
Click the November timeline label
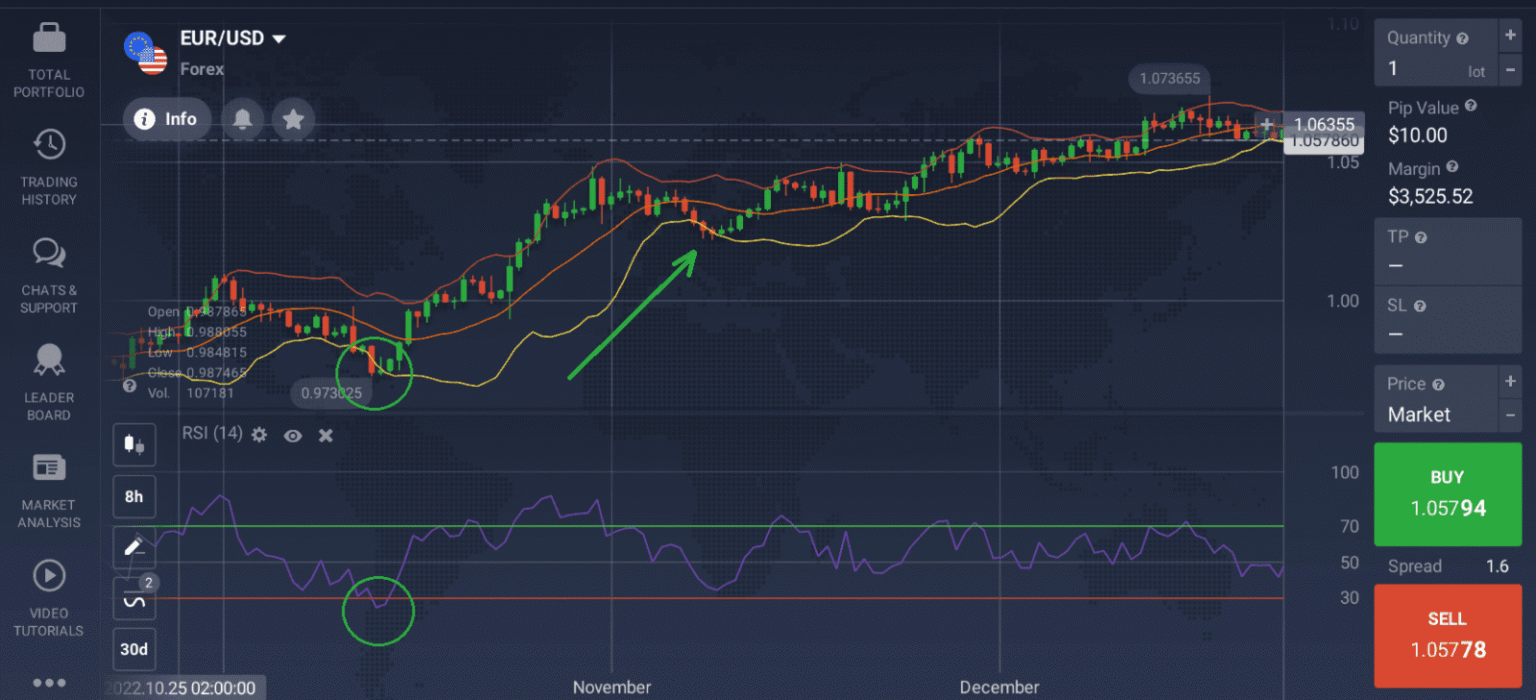click(x=612, y=688)
